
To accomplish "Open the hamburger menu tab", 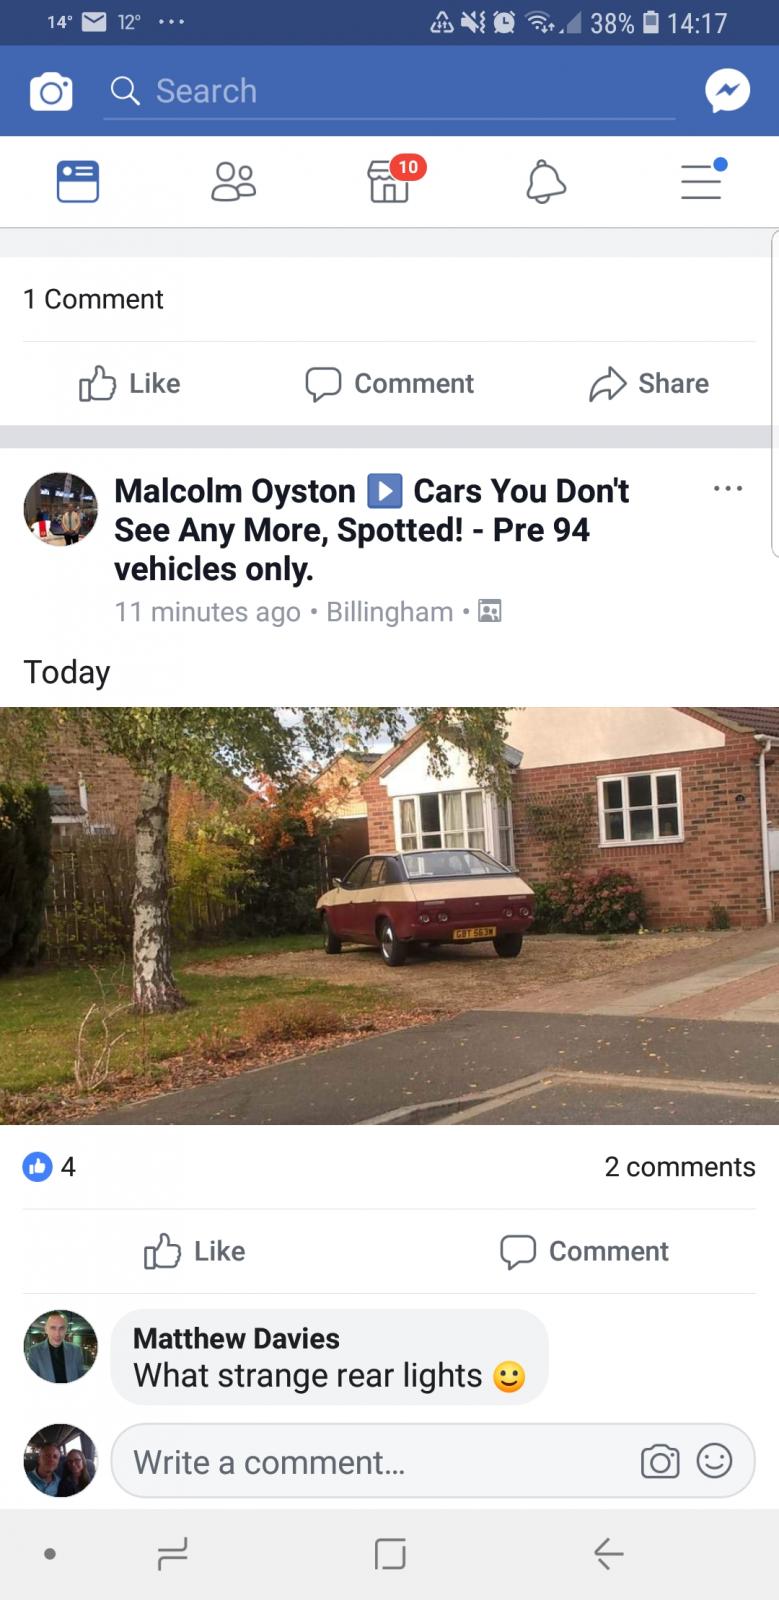I will [702, 180].
